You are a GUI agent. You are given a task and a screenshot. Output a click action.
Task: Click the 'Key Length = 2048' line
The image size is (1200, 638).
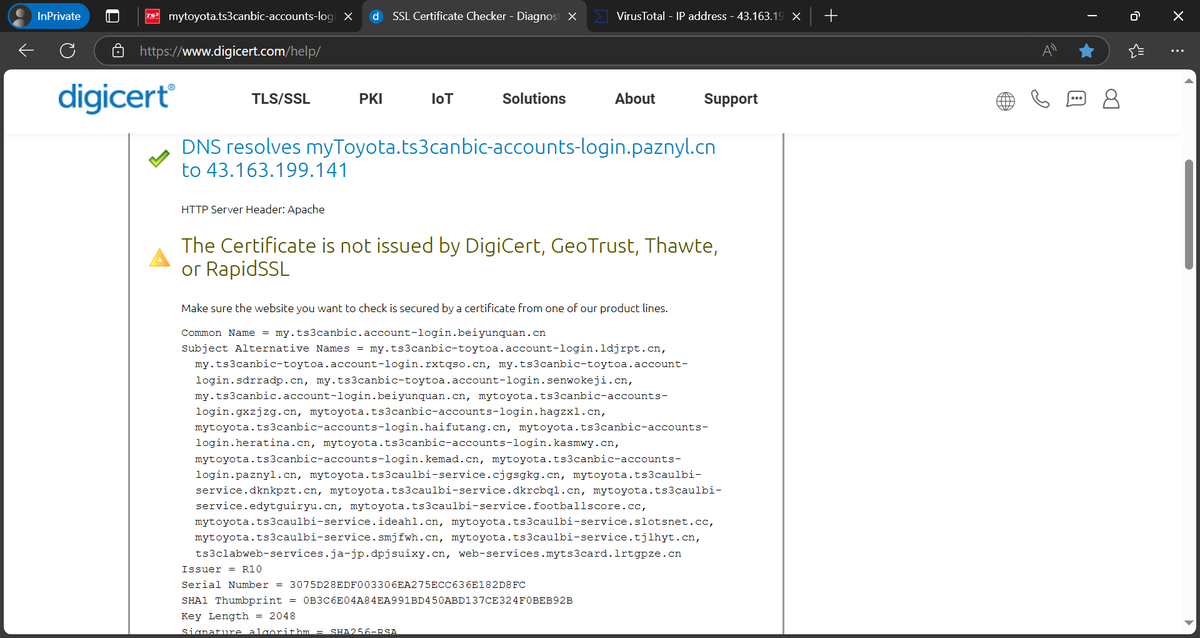(x=238, y=616)
